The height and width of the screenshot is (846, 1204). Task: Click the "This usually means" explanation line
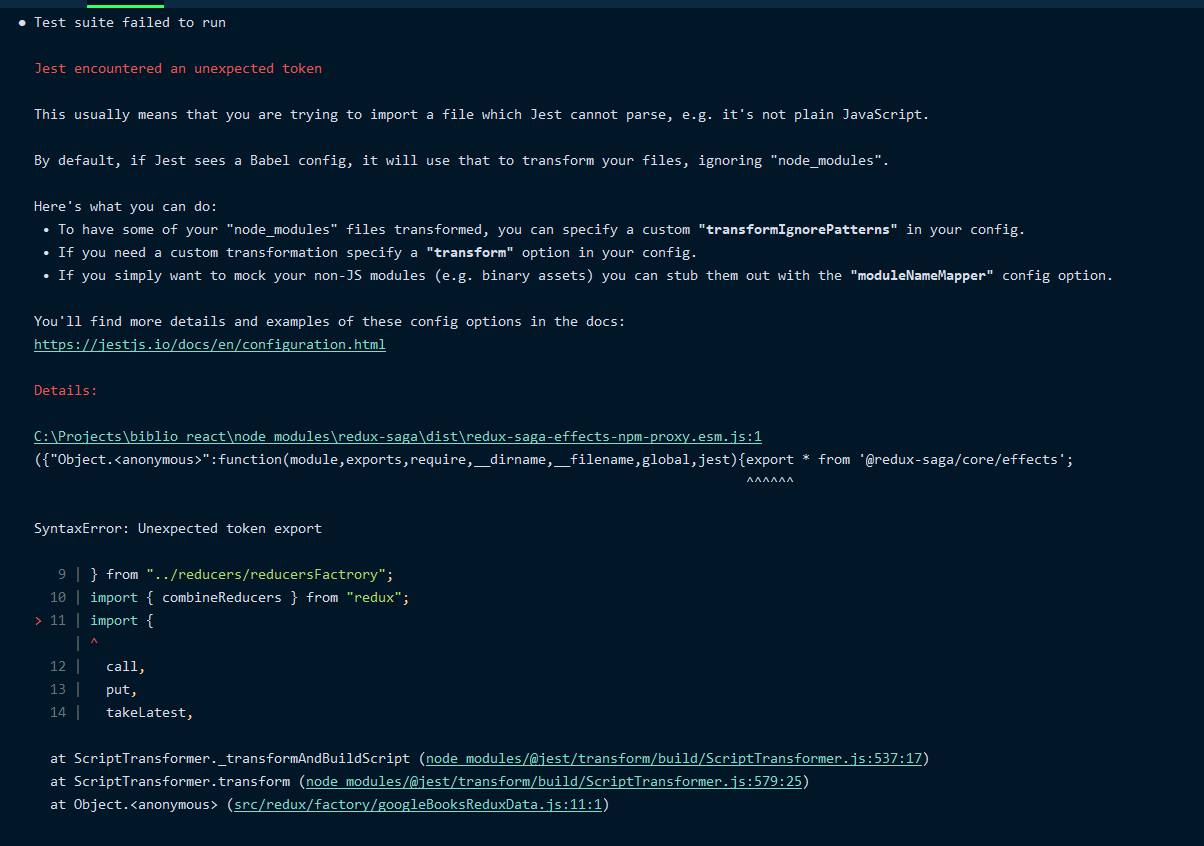tap(482, 114)
